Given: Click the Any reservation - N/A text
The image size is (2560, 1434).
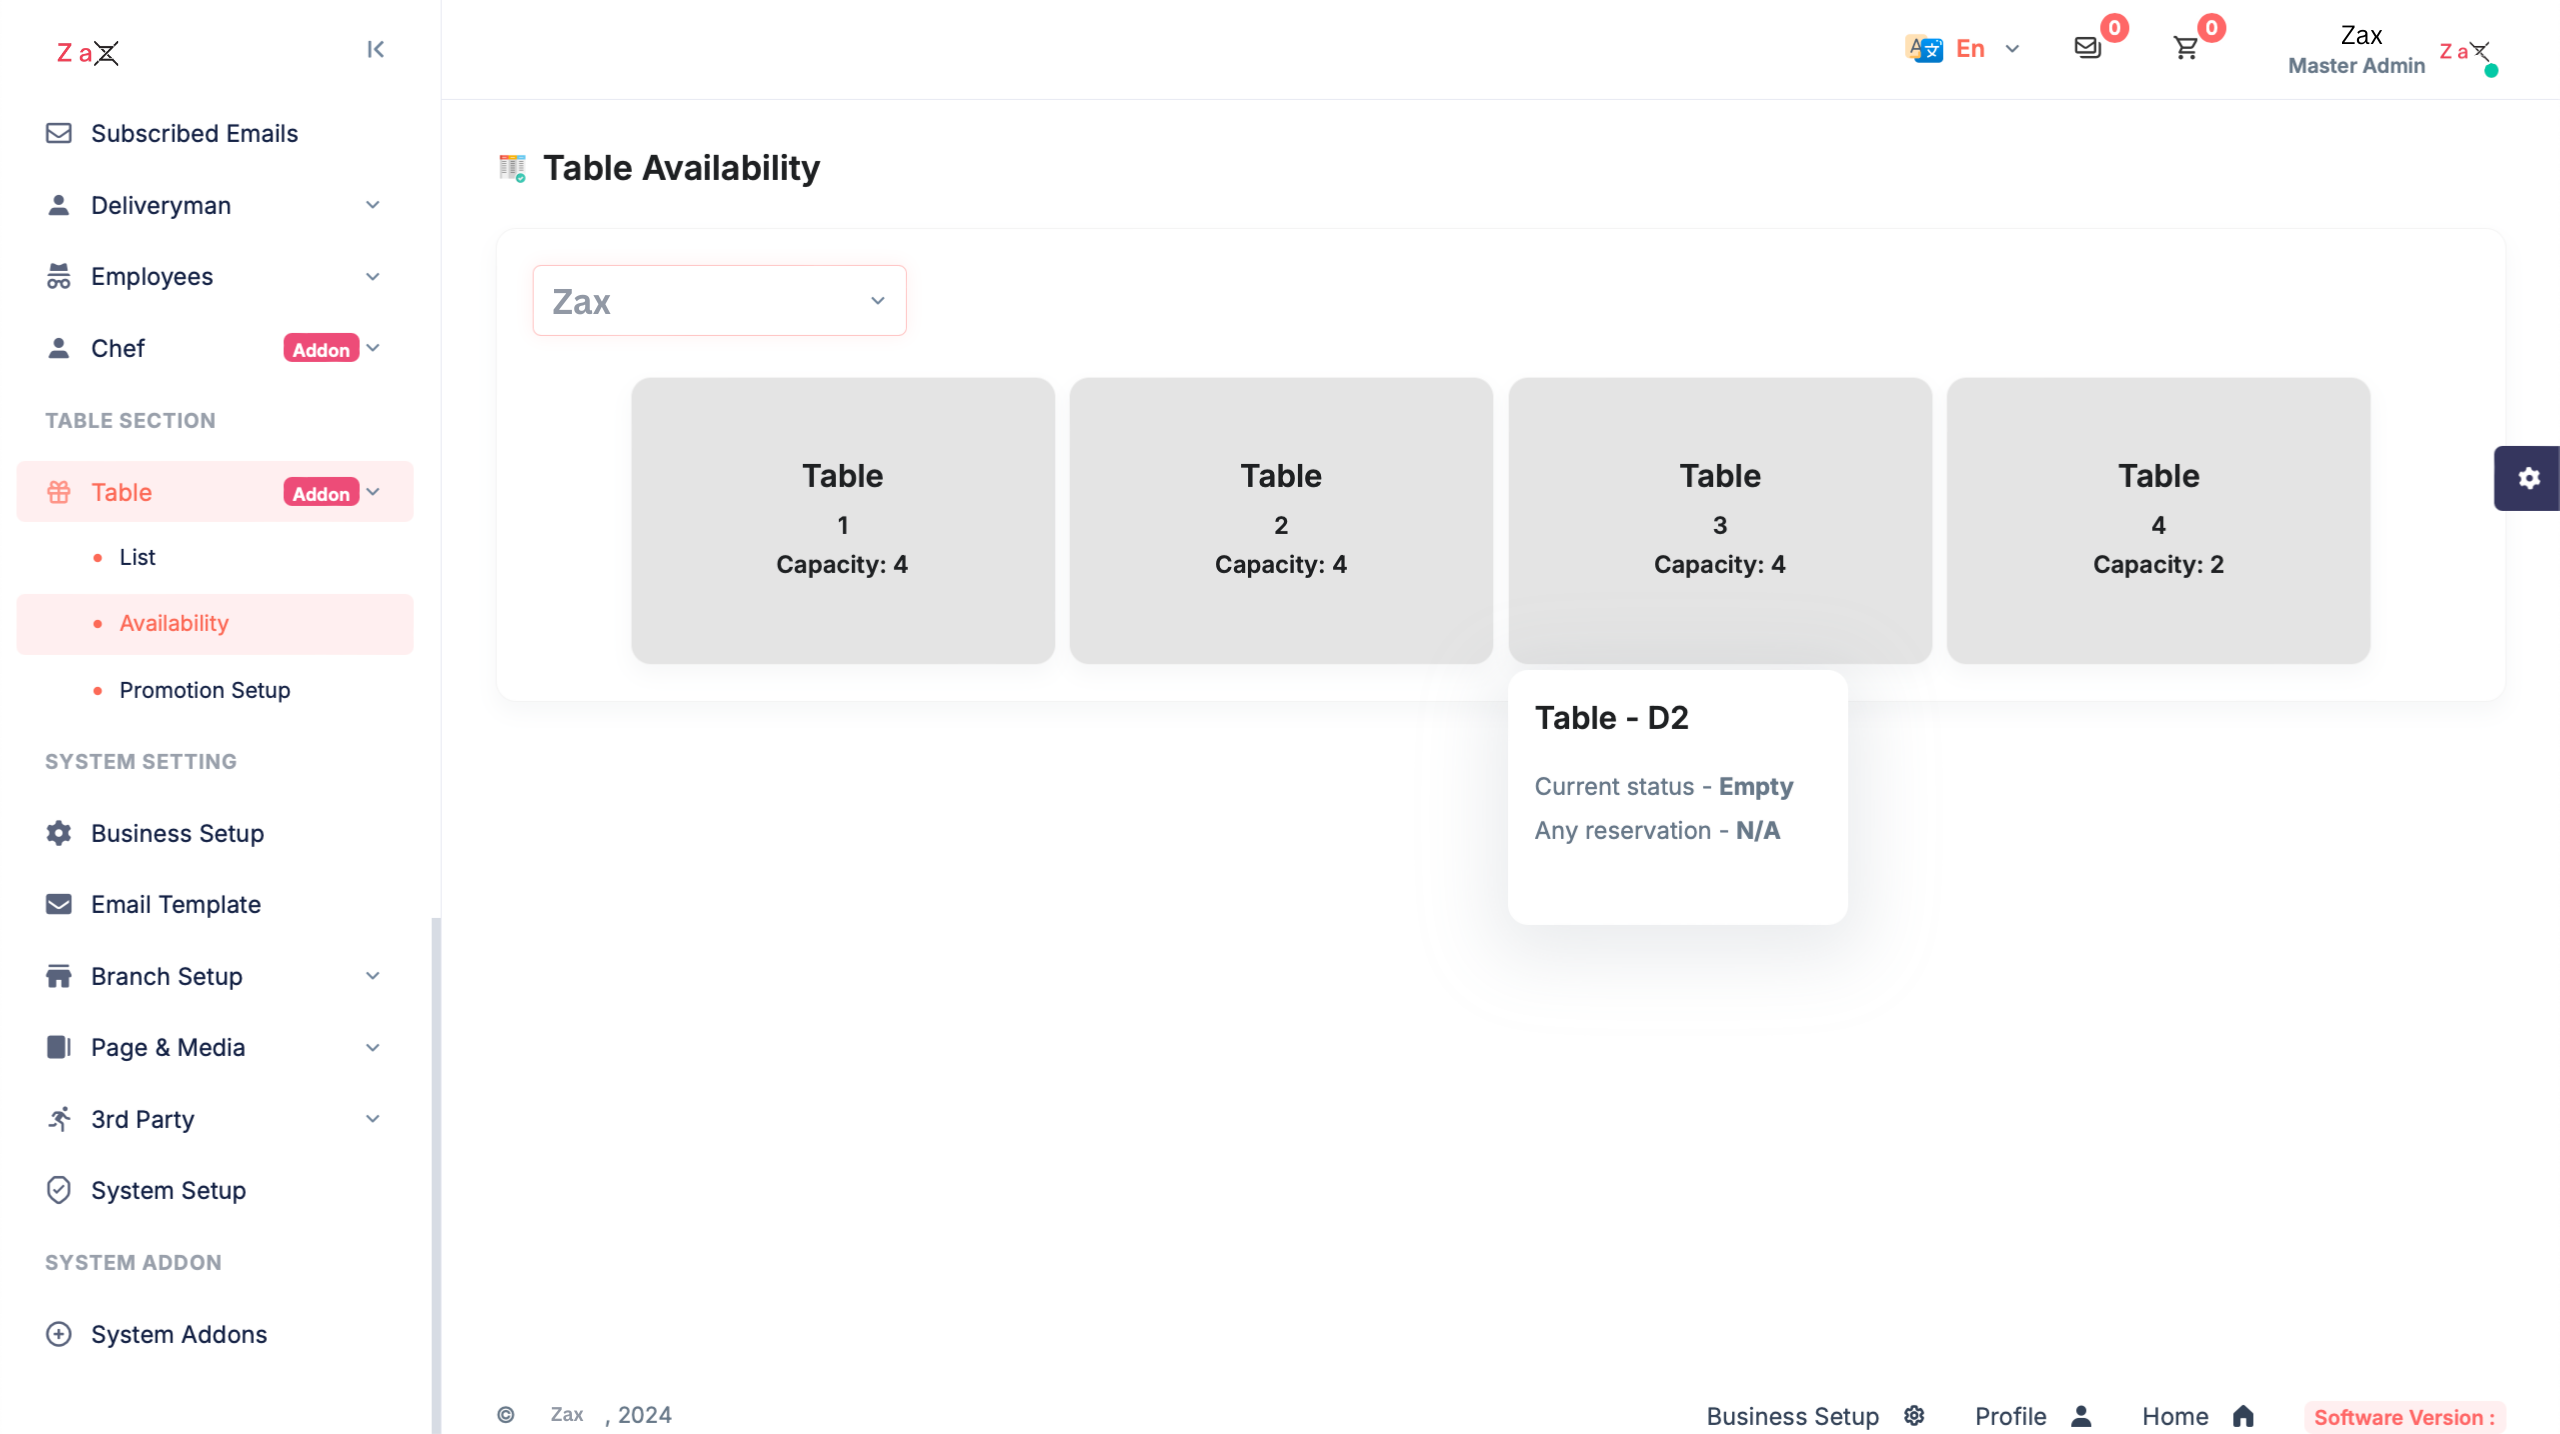Looking at the screenshot, I should (x=1657, y=830).
